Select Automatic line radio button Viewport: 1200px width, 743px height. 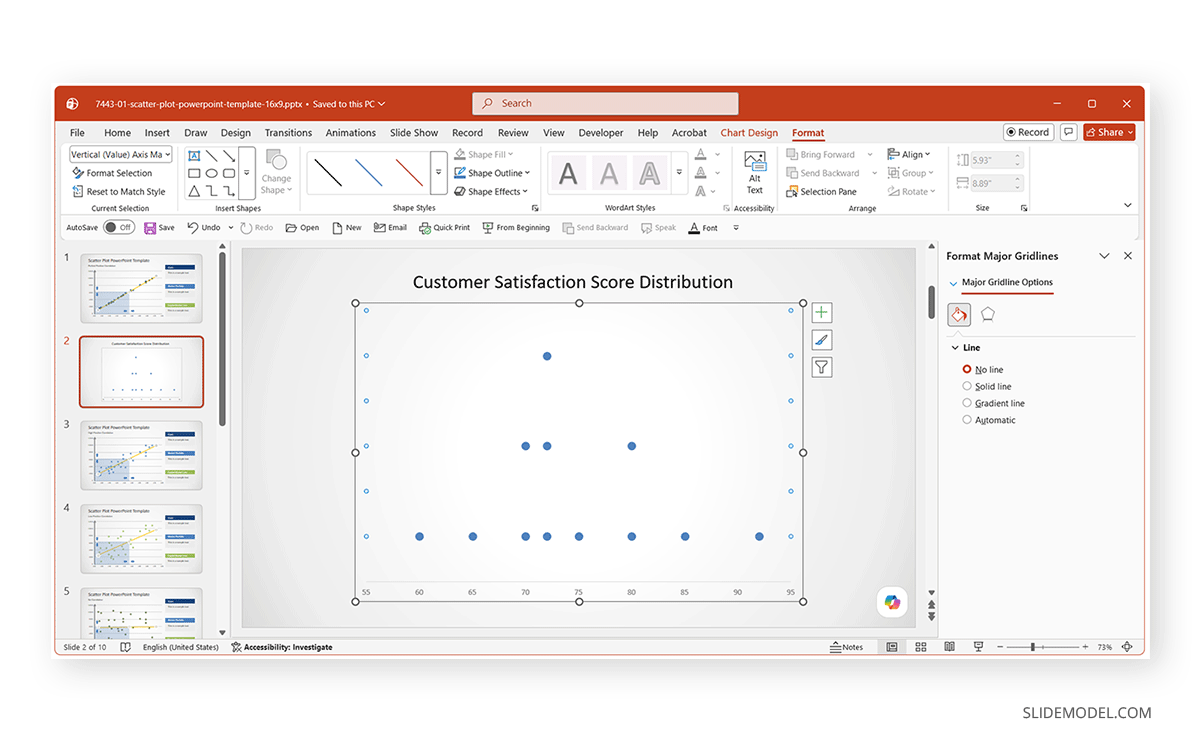coord(967,420)
